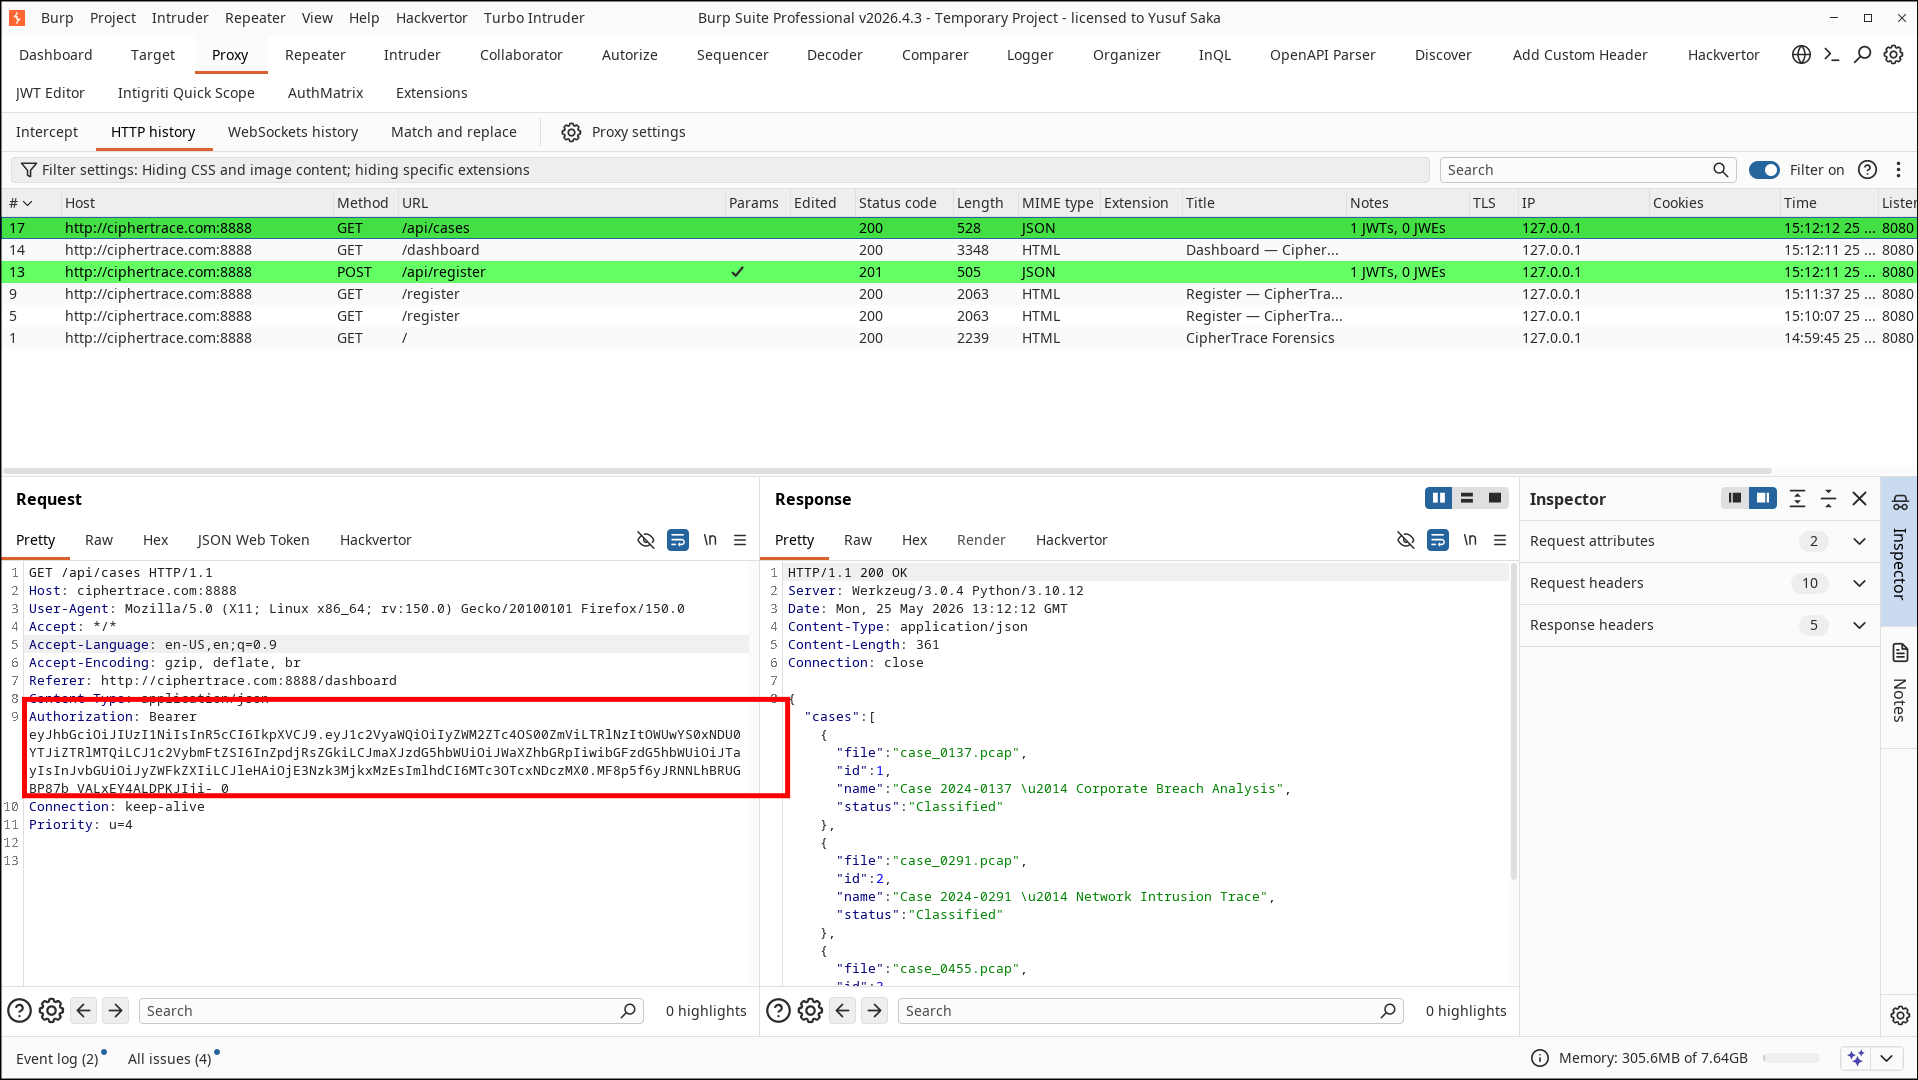This screenshot has width=1918, height=1080.
Task: Toggle newline display in request editor
Action: point(710,540)
